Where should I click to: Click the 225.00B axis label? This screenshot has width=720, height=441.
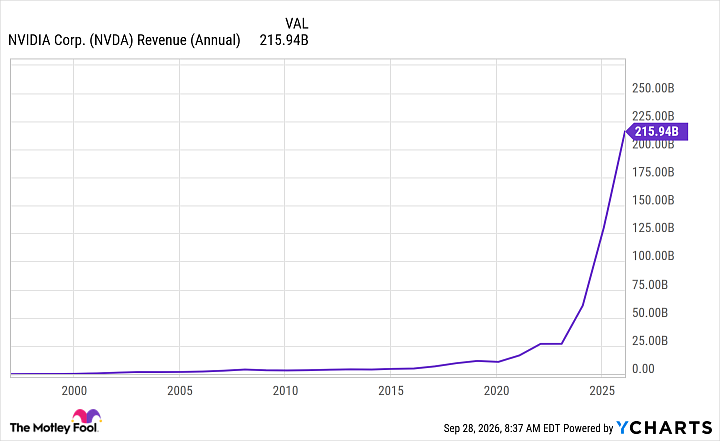coord(653,116)
